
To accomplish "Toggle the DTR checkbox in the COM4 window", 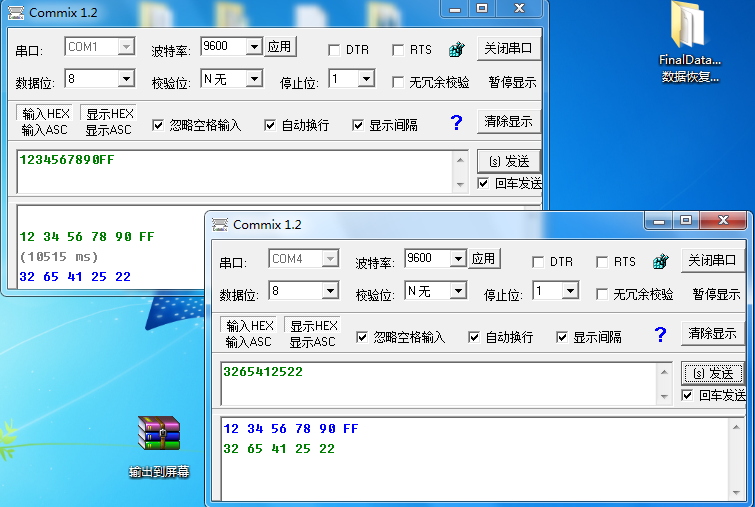I will pyautogui.click(x=538, y=262).
